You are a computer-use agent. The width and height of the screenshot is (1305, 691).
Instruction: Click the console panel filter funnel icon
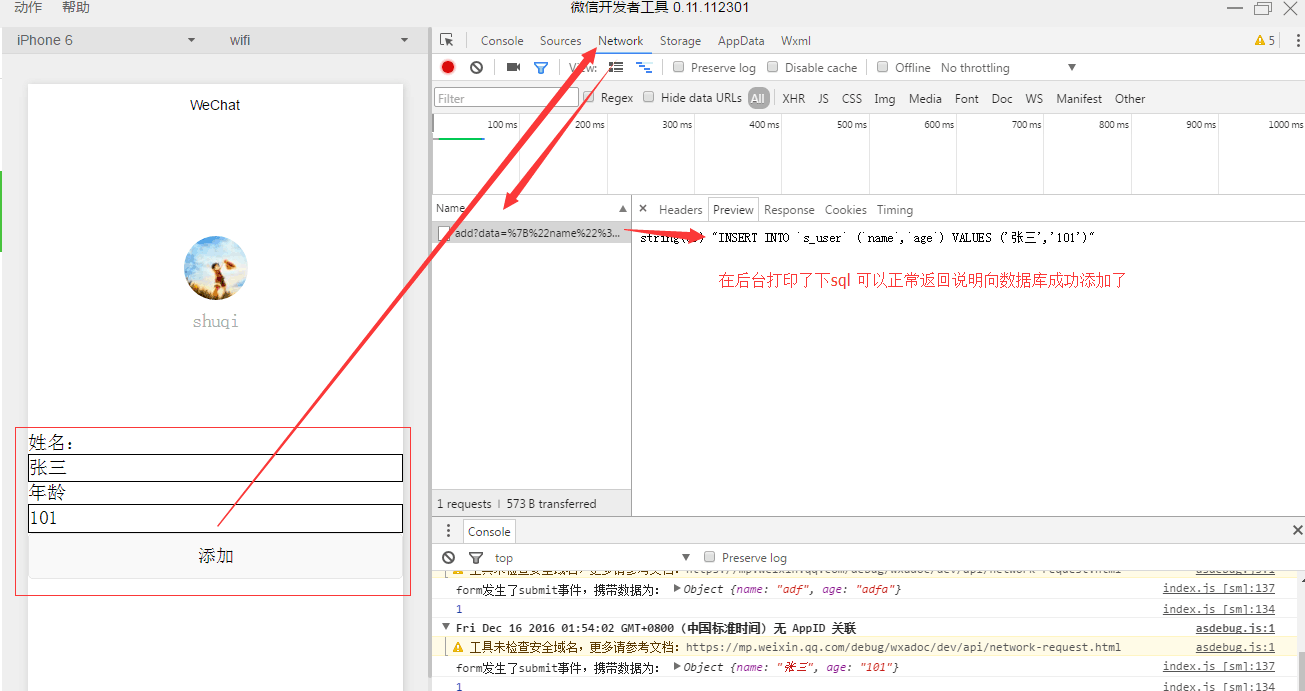tap(476, 558)
